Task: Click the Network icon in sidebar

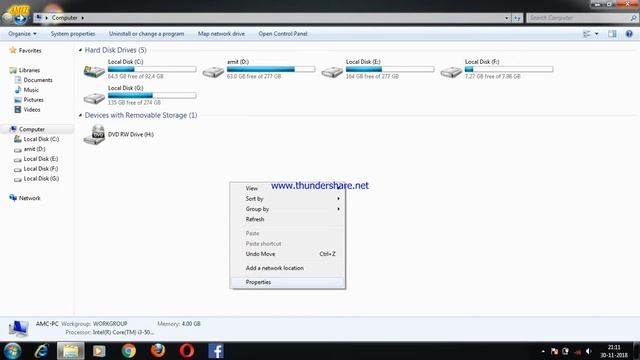Action: [13, 198]
